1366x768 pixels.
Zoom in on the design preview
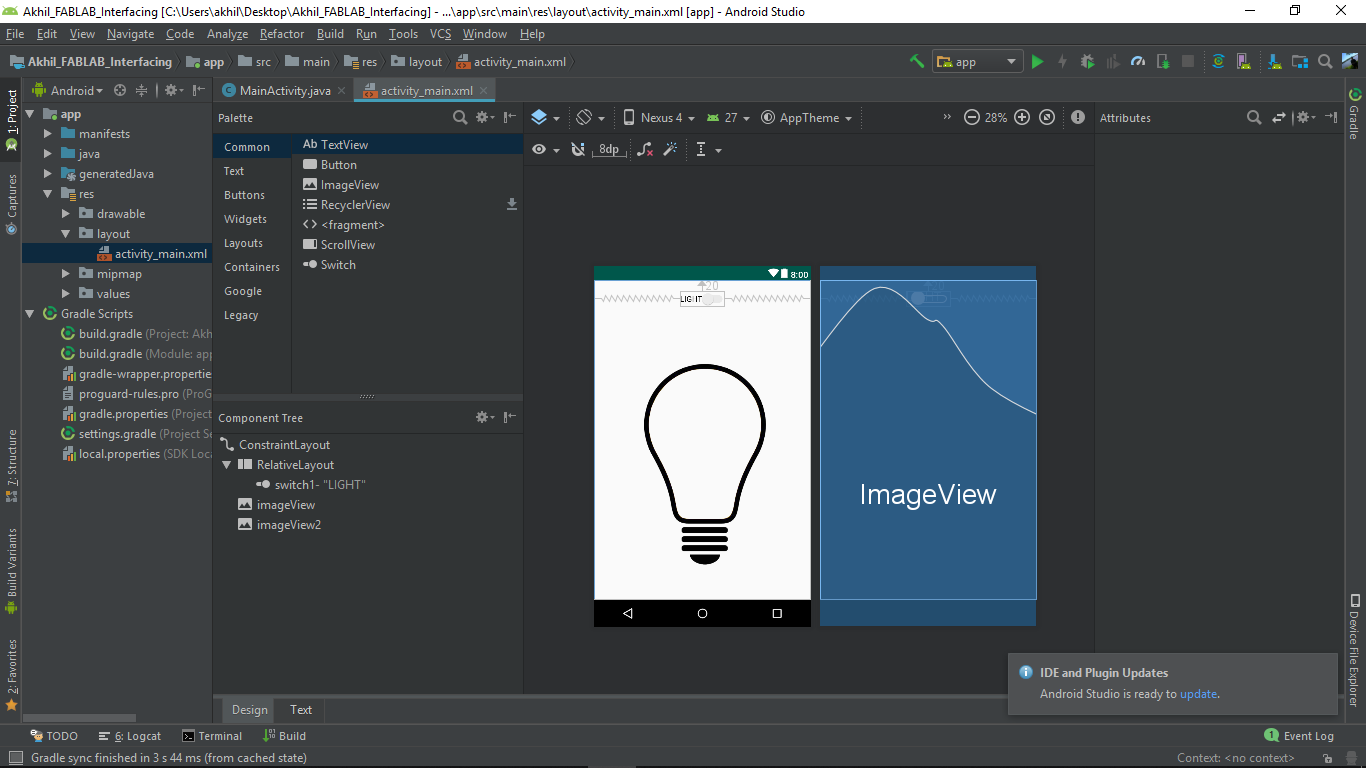coord(1022,118)
